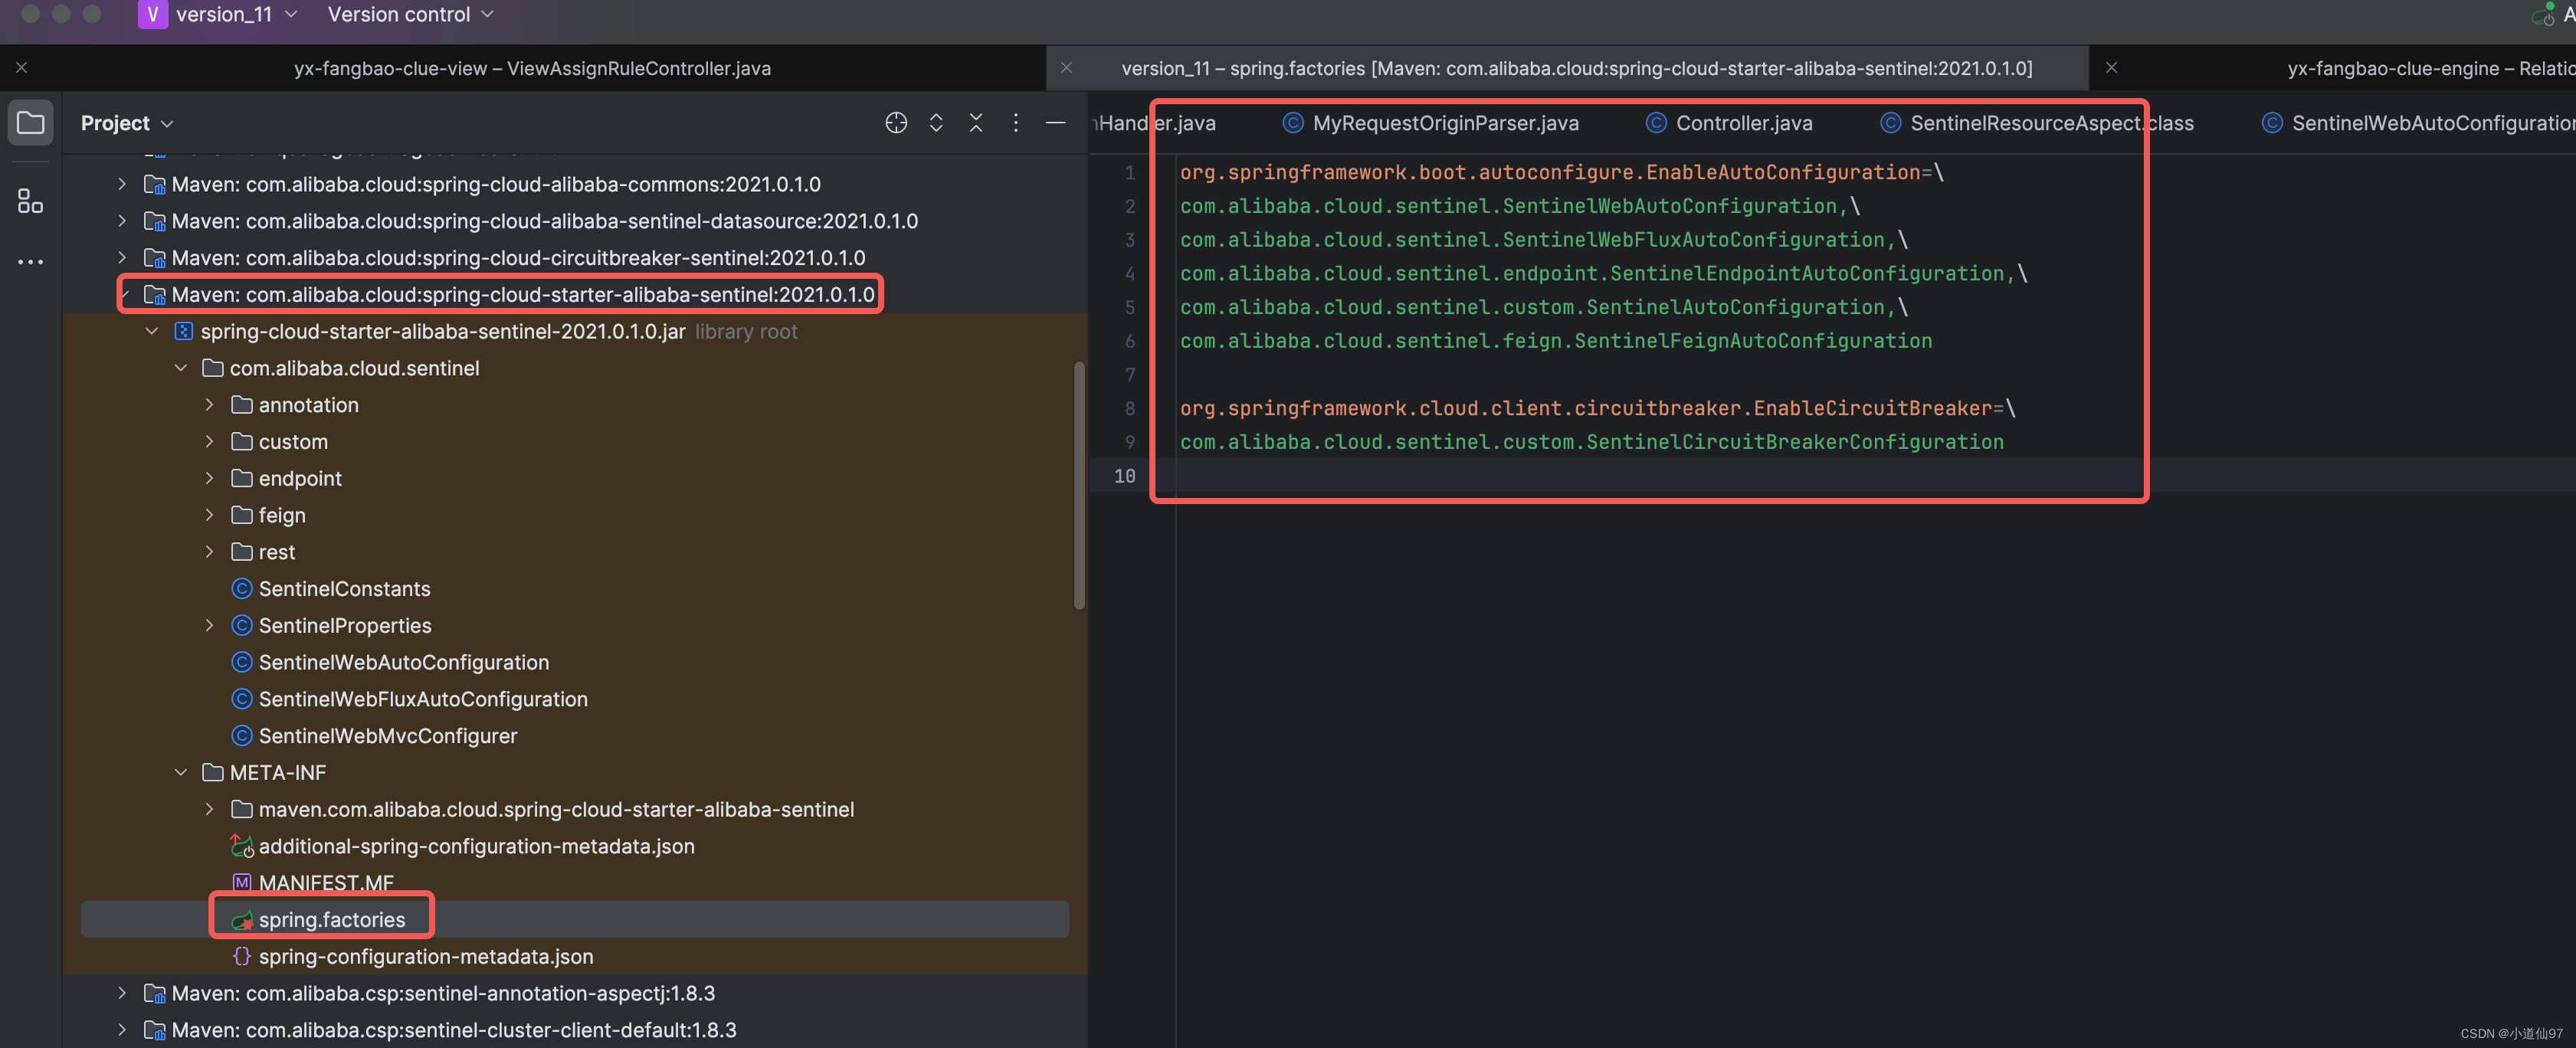This screenshot has height=1048, width=2576.
Task: Click line number 10 in the gutter
Action: tap(1124, 476)
